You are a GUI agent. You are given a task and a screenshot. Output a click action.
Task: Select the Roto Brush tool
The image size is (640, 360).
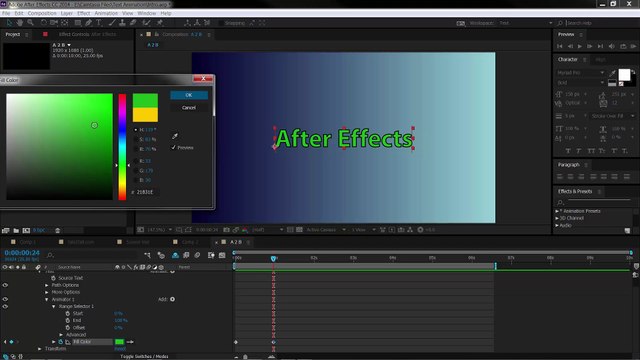146,23
